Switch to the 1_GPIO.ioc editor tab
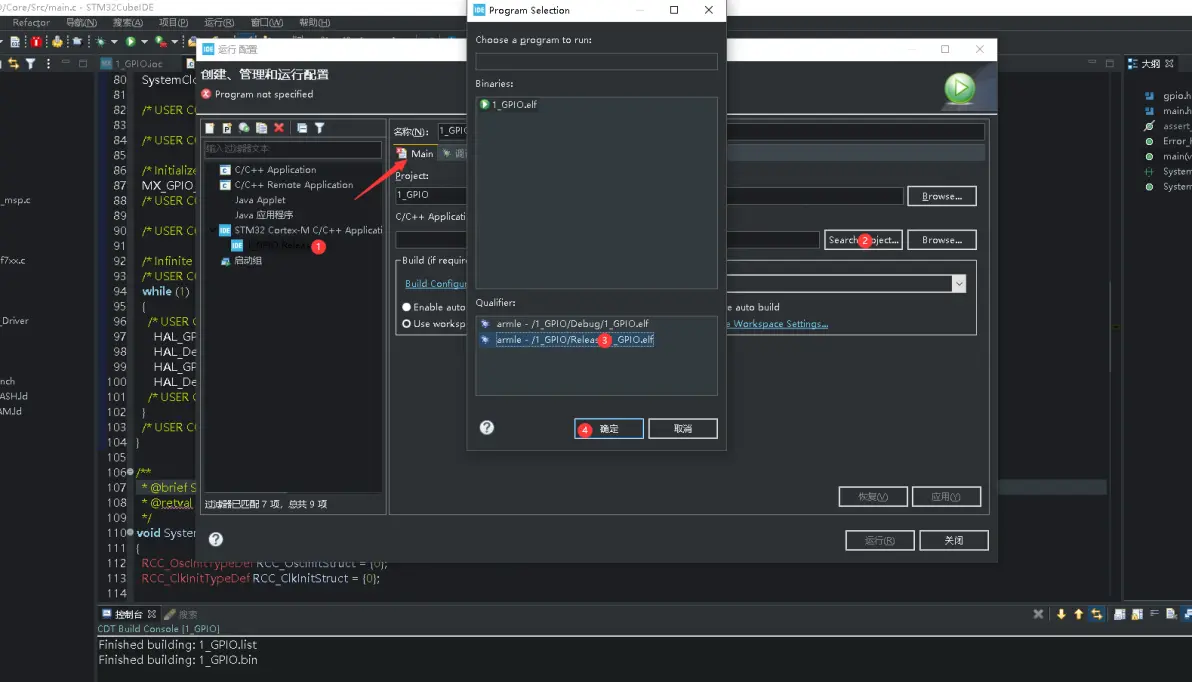 [x=133, y=64]
